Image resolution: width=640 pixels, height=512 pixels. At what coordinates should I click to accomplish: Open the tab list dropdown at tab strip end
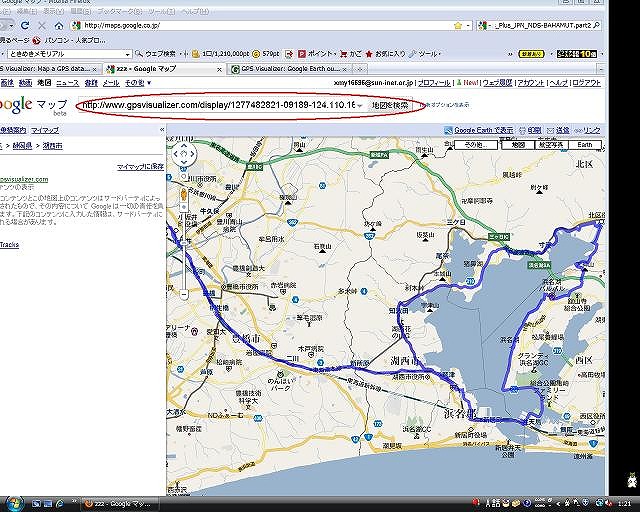601,69
